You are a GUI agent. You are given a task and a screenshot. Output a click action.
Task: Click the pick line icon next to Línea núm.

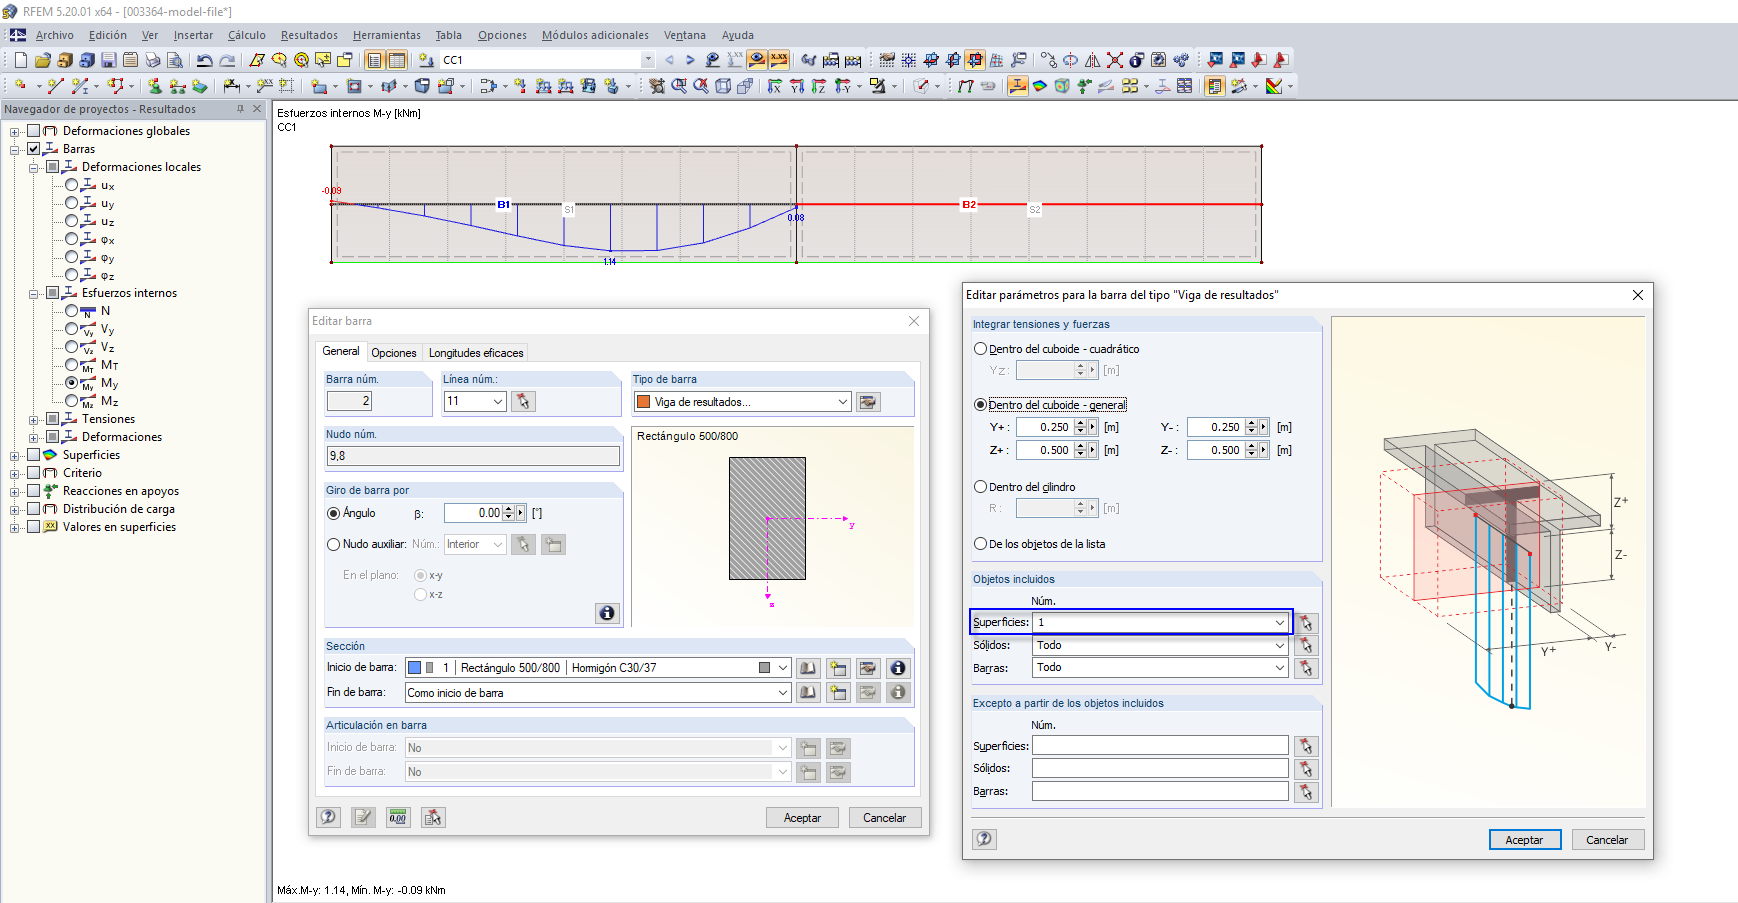coord(523,402)
